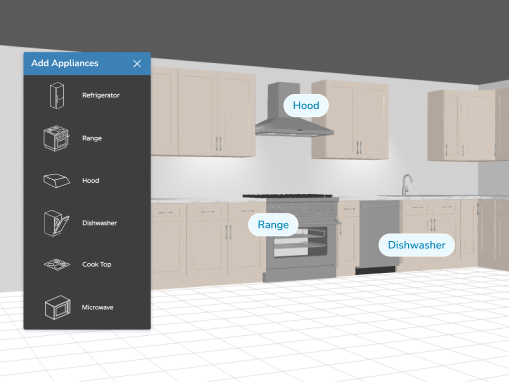
Task: Select the Cook Top appliance icon
Action: (x=57, y=265)
